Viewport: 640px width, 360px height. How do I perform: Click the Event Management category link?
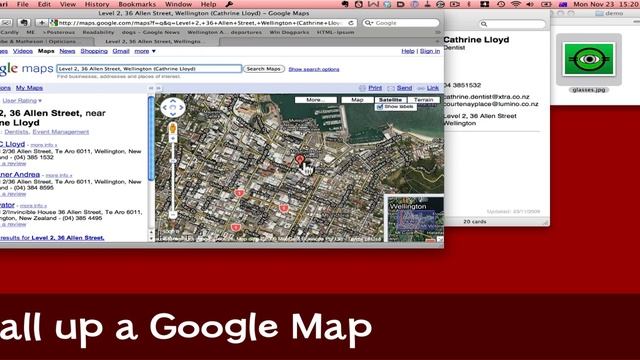pyautogui.click(x=60, y=132)
